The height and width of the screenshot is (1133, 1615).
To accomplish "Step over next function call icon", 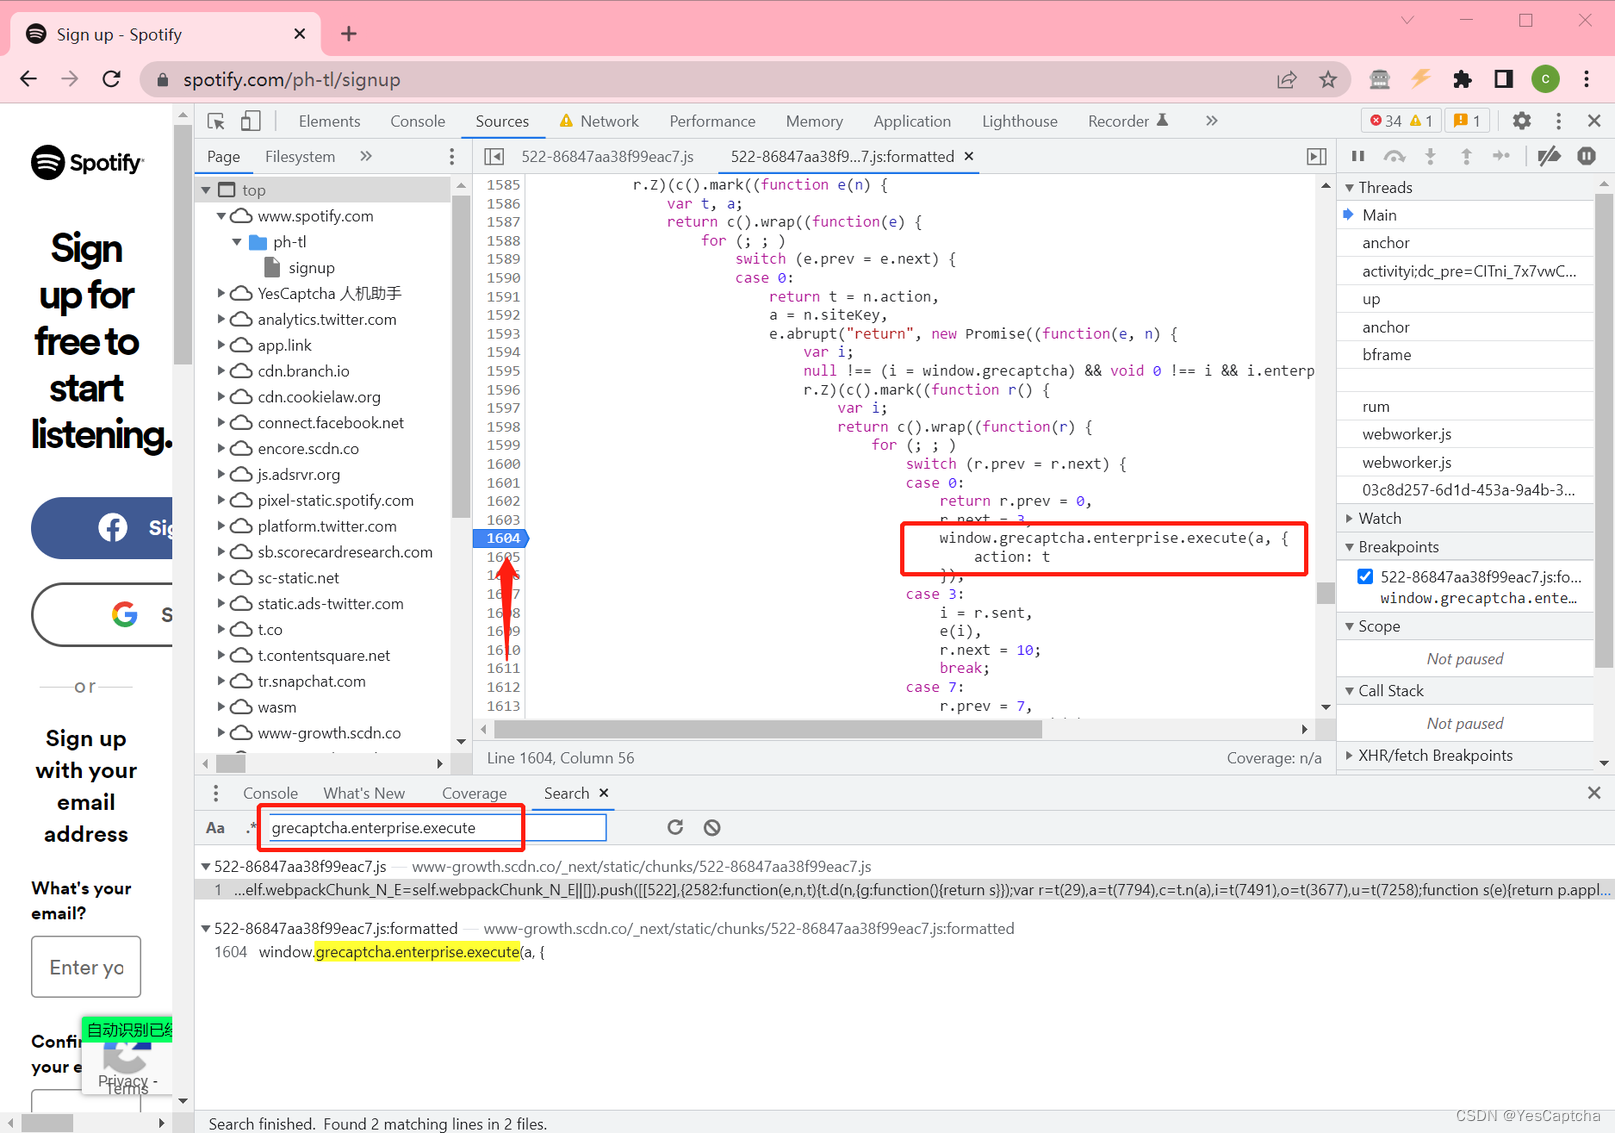I will tap(1394, 156).
